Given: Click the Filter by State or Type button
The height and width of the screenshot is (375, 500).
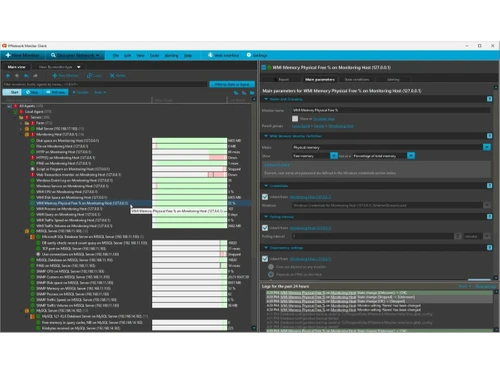Looking at the screenshot, I should [232, 84].
